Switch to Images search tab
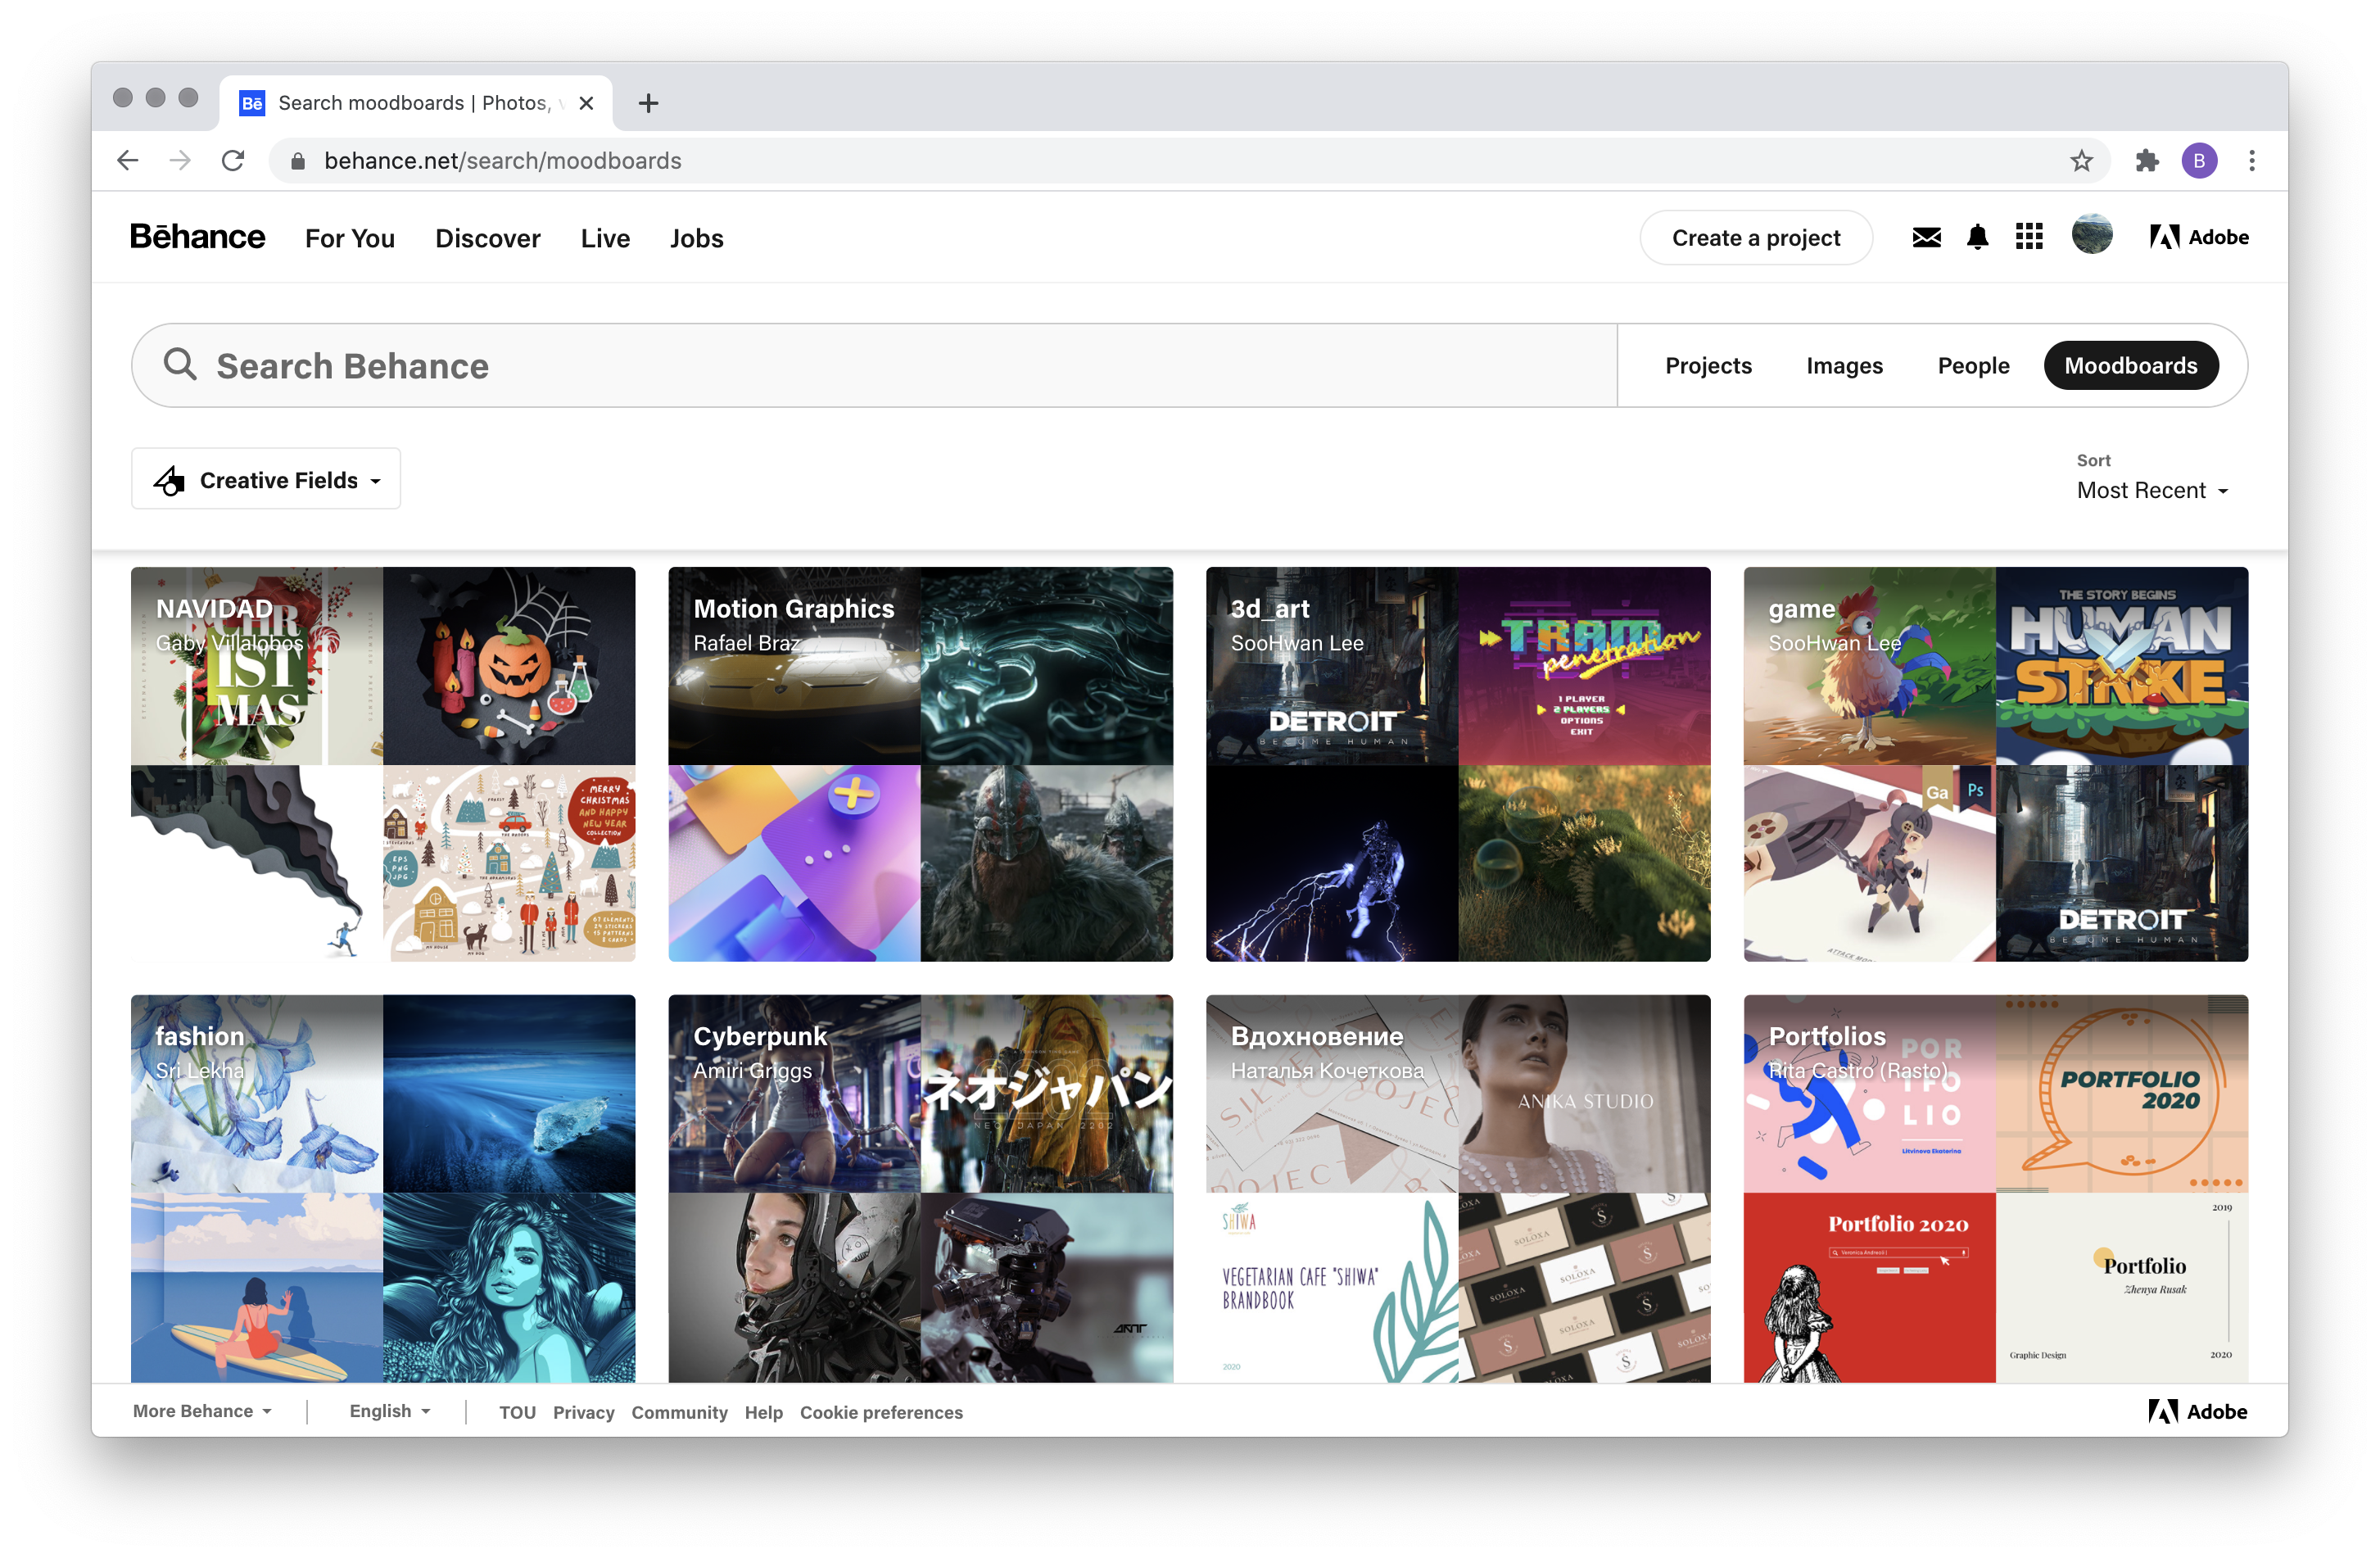Screen dimensions: 2380x1558 (x=1844, y=366)
